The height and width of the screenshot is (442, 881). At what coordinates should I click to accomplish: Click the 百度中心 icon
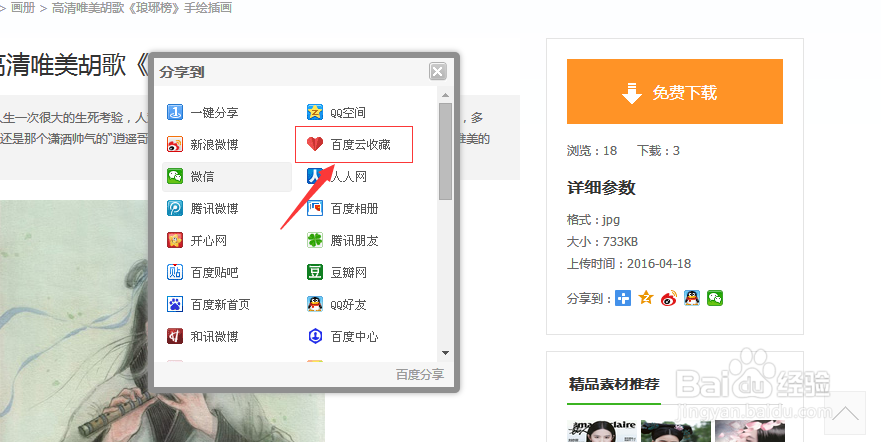[x=315, y=336]
